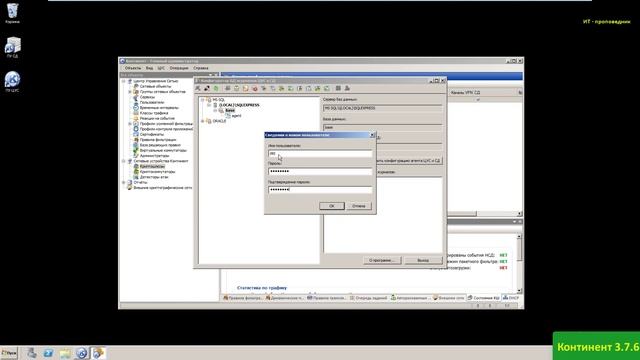Expand the Профили усиленной фильтрации node
The width and height of the screenshot is (640, 360).
130,124
